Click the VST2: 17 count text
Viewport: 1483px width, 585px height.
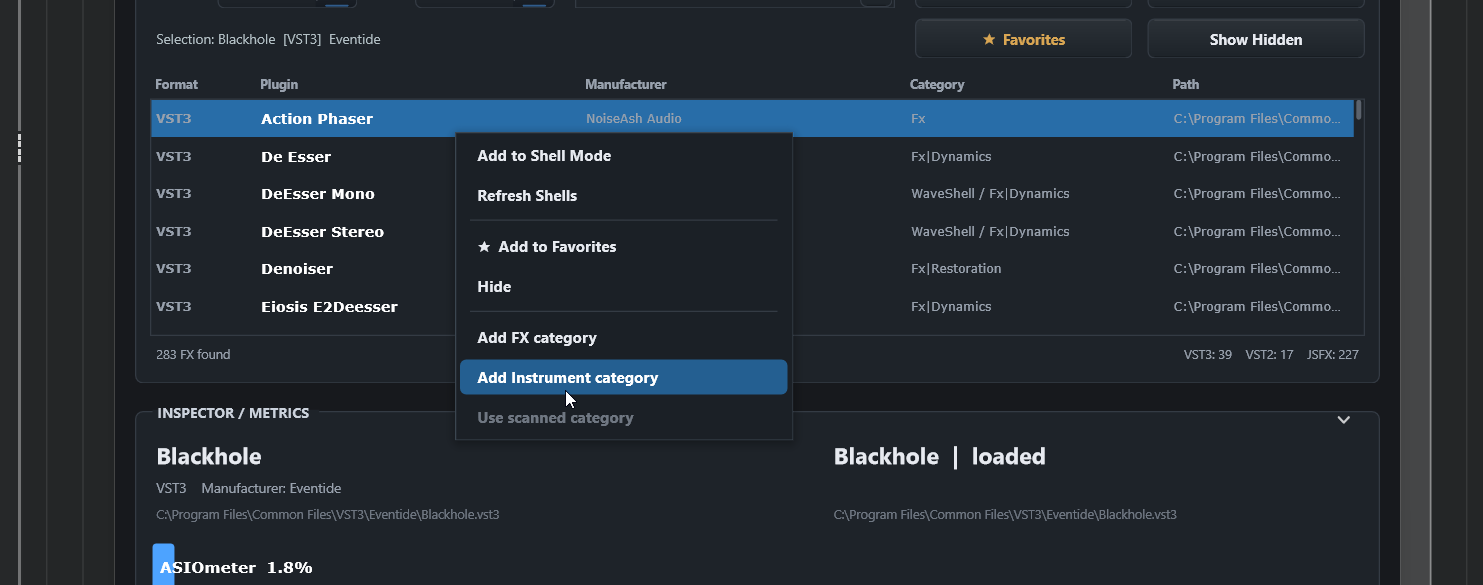coord(1269,355)
